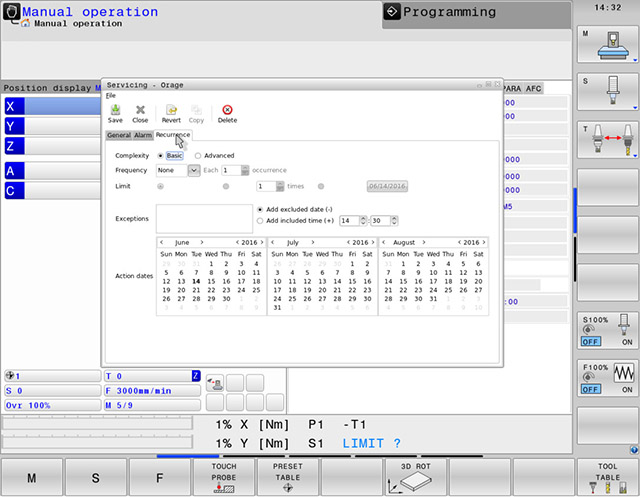Switch to the Alarm tab
The image size is (640, 497).
(143, 135)
